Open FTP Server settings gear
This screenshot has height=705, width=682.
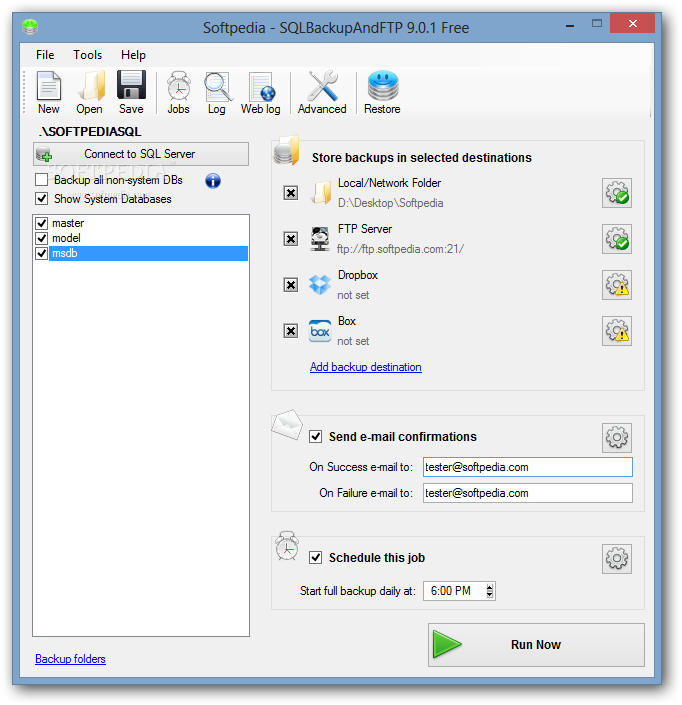point(617,239)
